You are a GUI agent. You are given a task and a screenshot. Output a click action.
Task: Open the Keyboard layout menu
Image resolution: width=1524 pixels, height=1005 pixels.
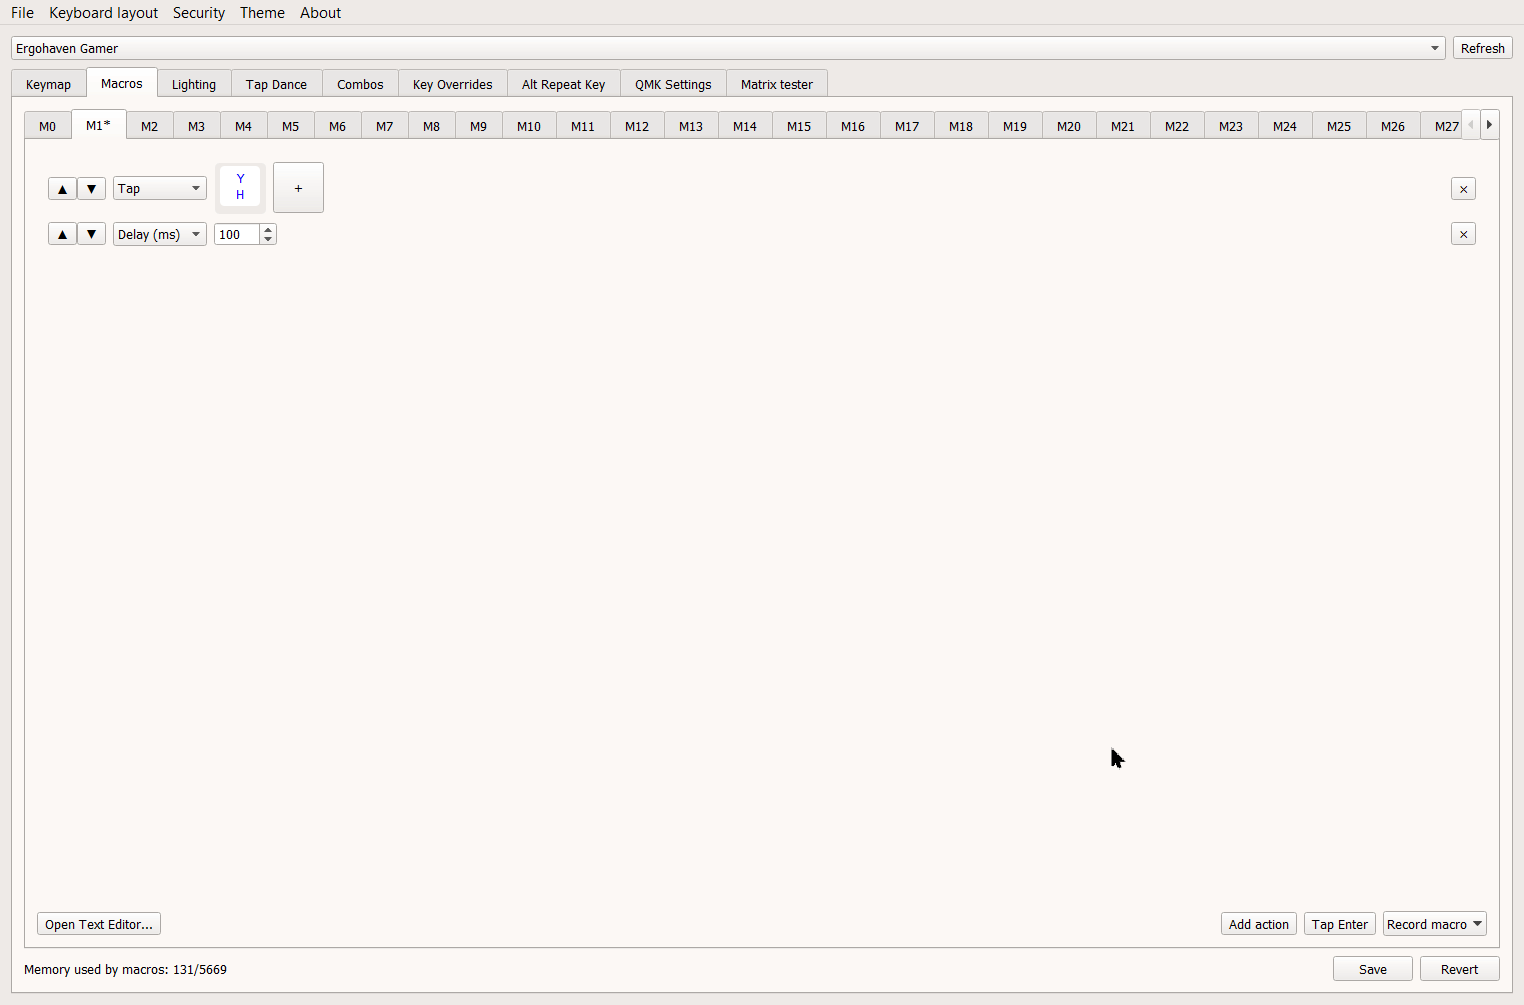click(x=103, y=13)
